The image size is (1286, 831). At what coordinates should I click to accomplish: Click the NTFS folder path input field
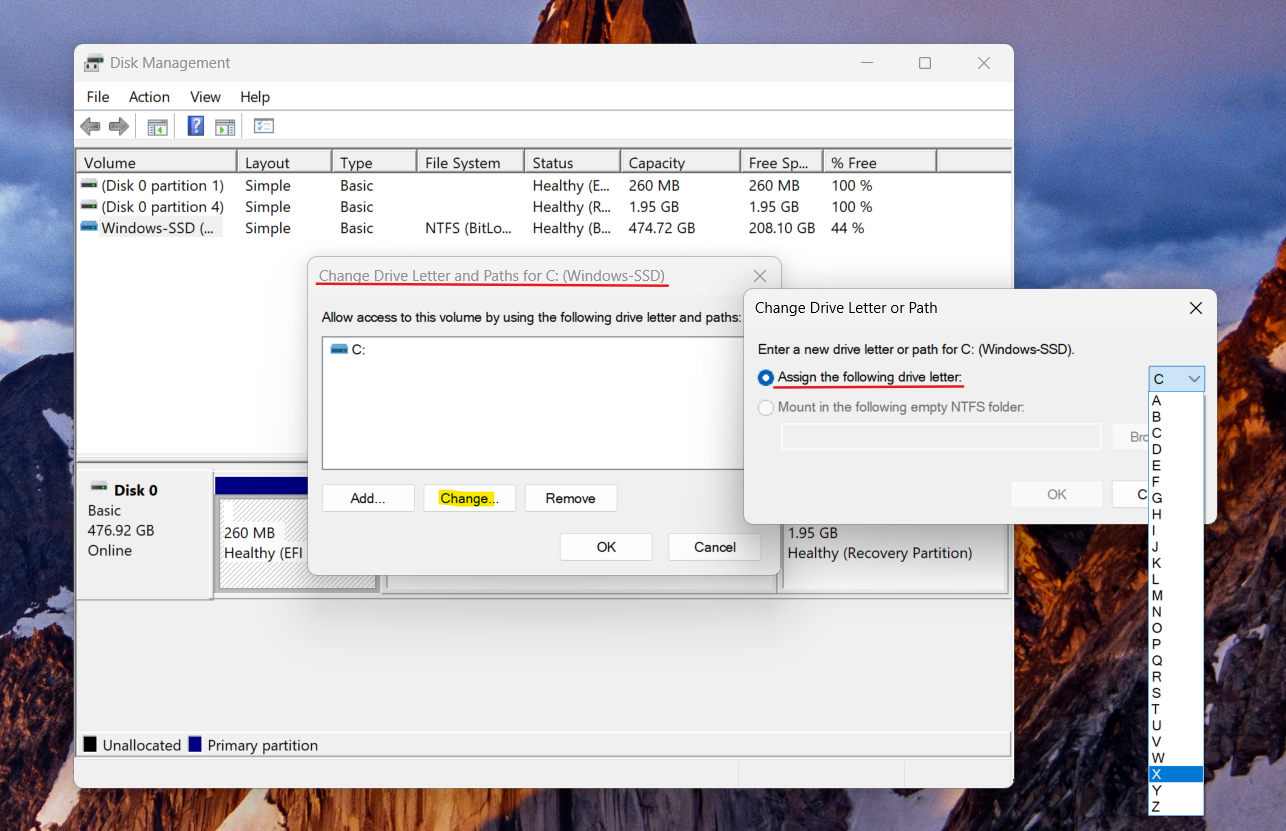pos(941,436)
